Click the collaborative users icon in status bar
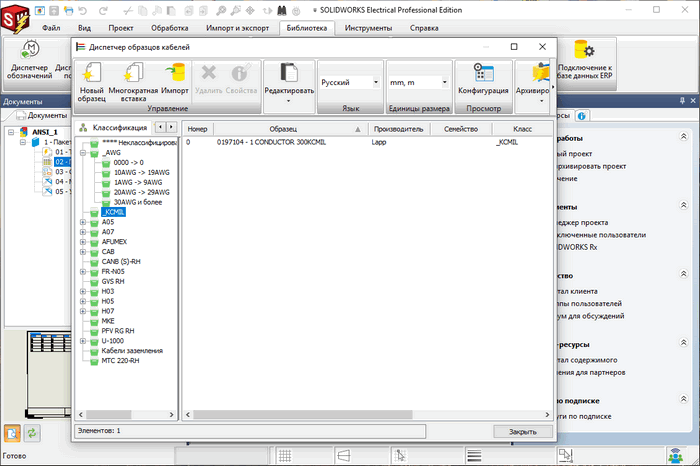The height and width of the screenshot is (466, 700). tap(675, 456)
